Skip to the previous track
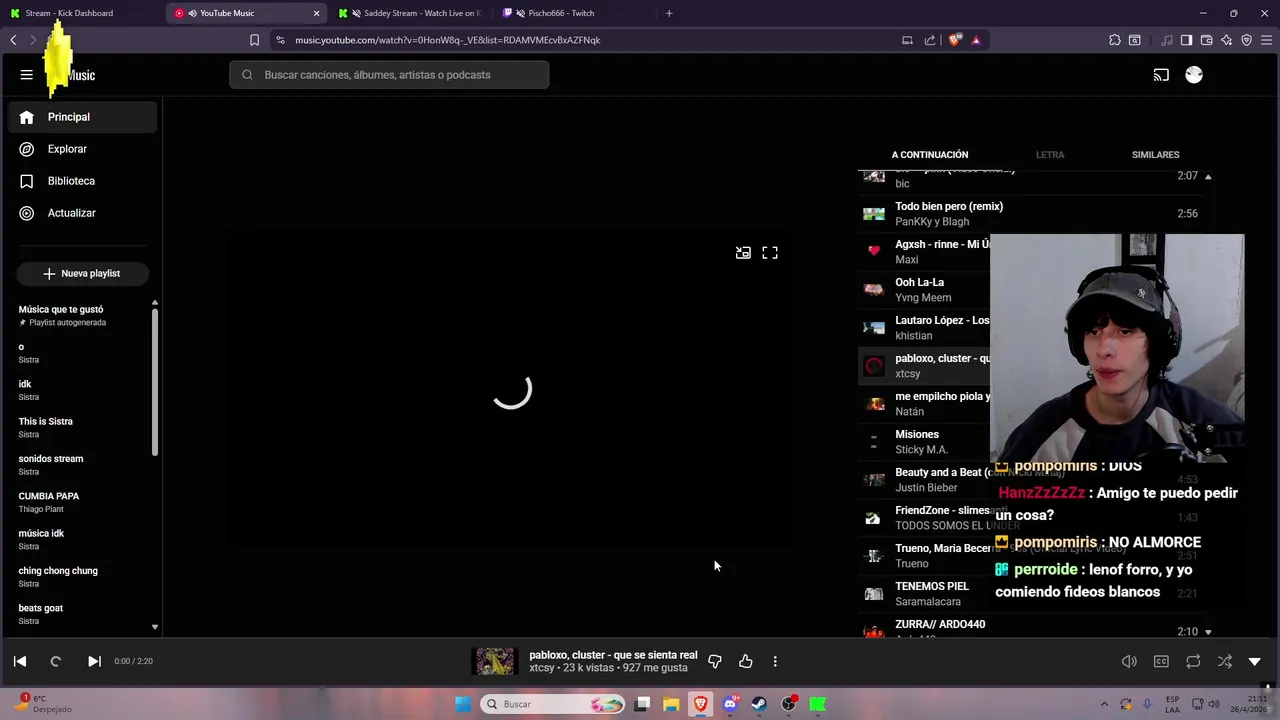 (x=20, y=661)
